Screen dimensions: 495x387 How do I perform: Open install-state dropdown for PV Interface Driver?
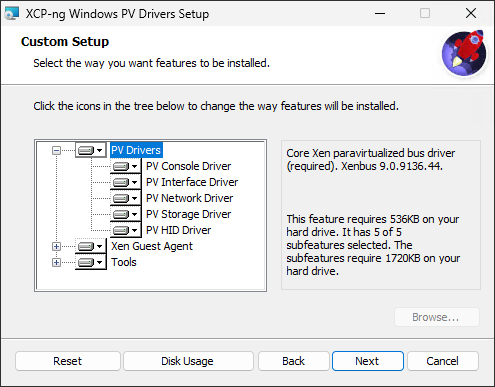126,182
